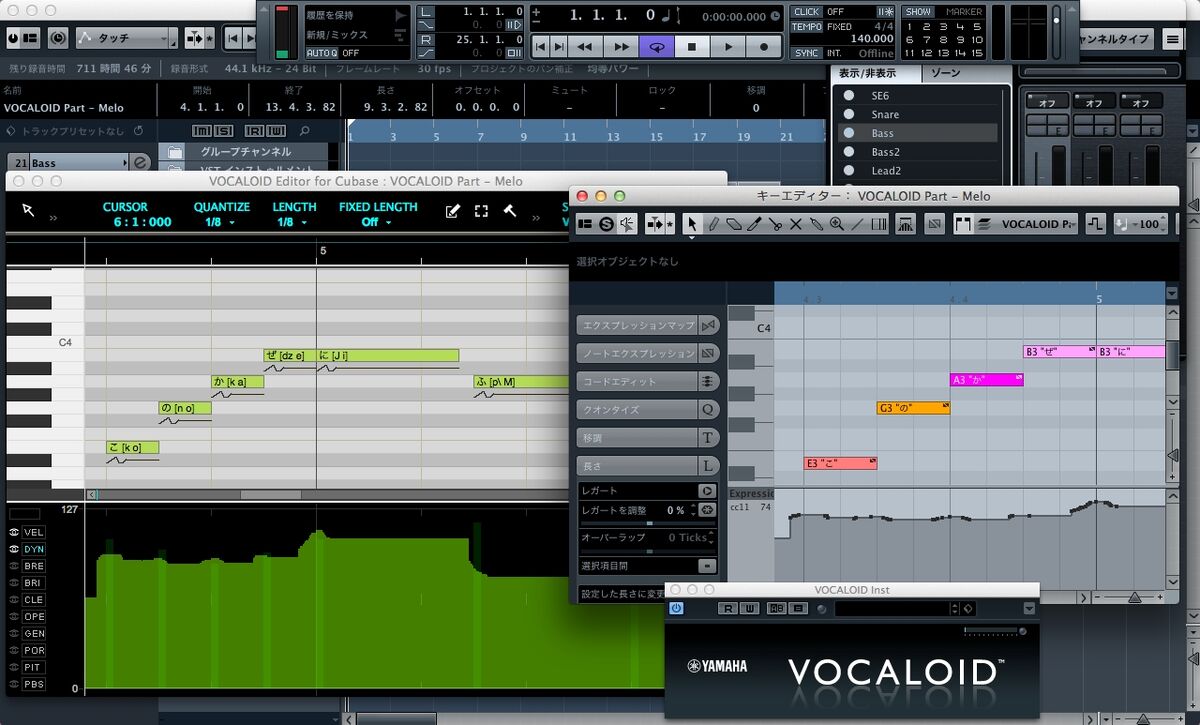The image size is (1200, 725).
Task: Adjust the レガートを調整 slider
Action: (x=648, y=523)
